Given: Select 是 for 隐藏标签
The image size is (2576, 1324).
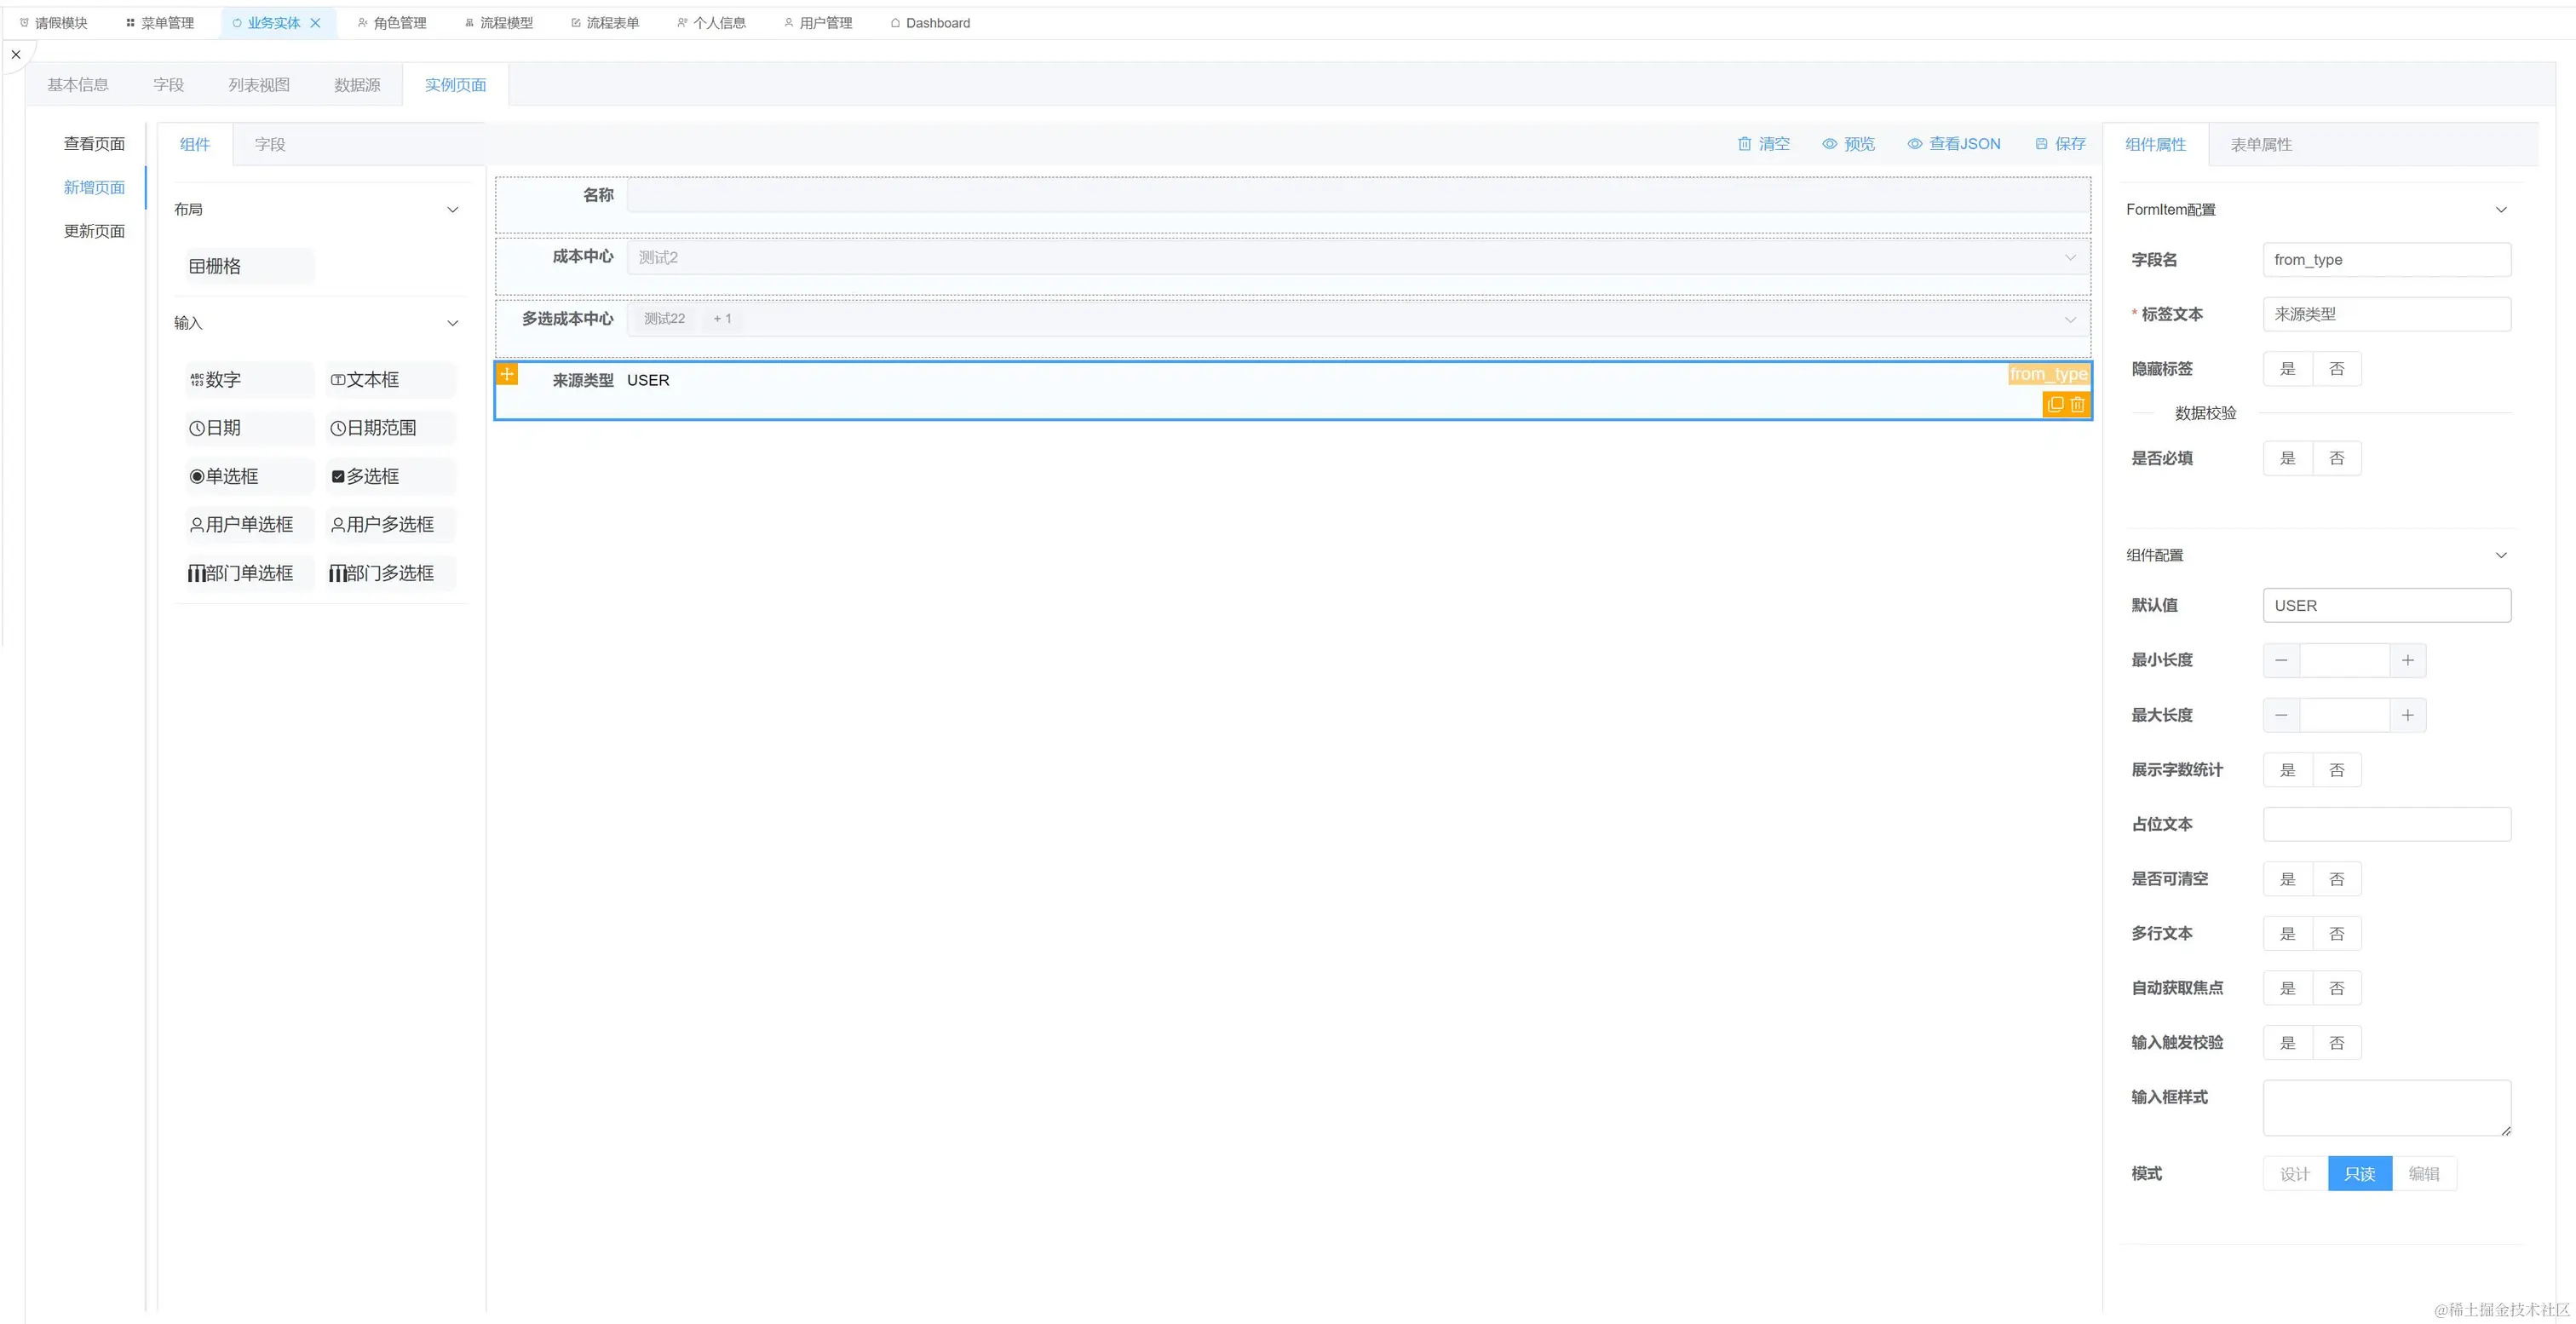Looking at the screenshot, I should tap(2287, 369).
